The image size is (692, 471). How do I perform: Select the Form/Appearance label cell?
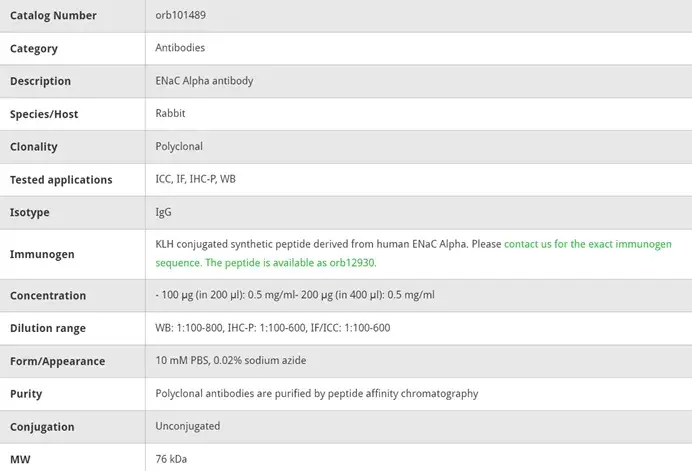(x=57, y=361)
